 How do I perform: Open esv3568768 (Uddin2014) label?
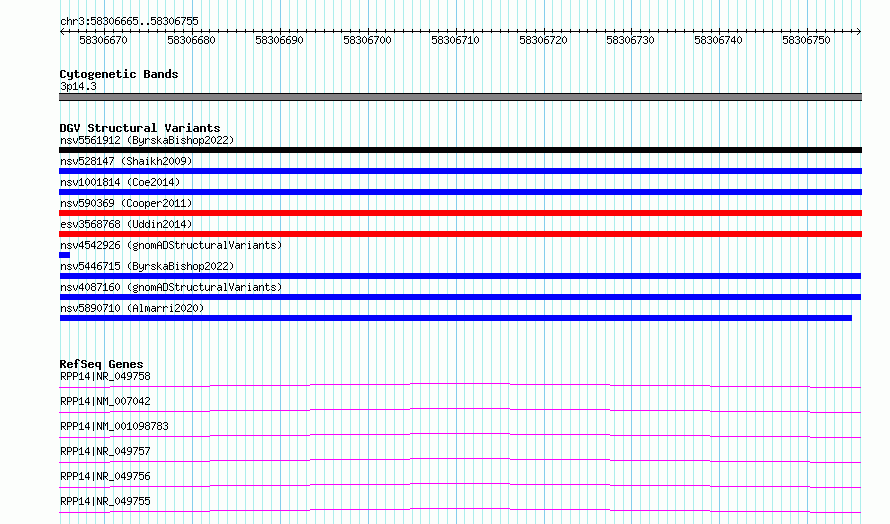pyautogui.click(x=126, y=224)
